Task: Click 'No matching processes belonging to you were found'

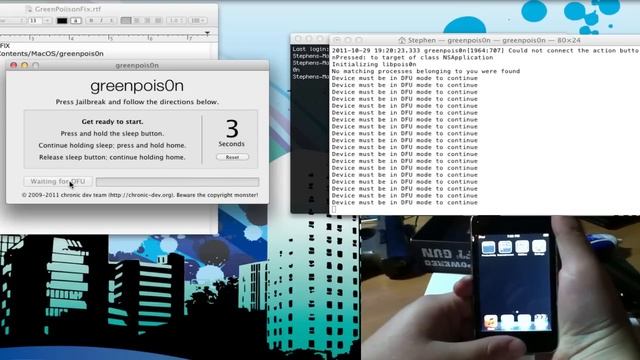Action: [x=426, y=71]
